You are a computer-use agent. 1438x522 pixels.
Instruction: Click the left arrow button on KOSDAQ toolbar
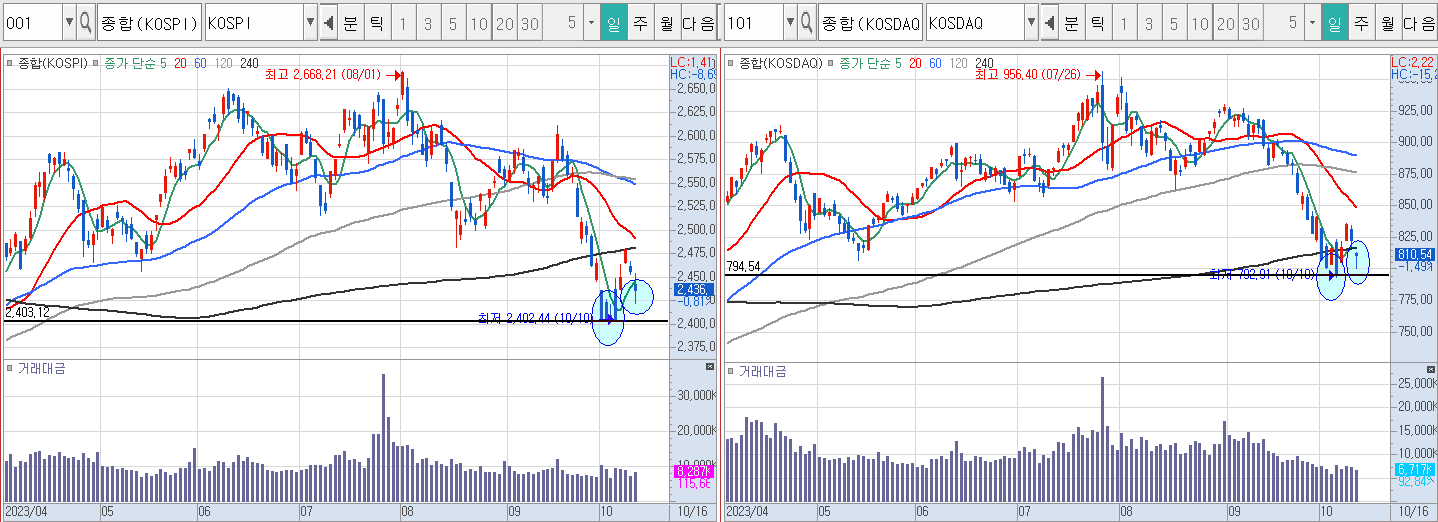point(1049,22)
